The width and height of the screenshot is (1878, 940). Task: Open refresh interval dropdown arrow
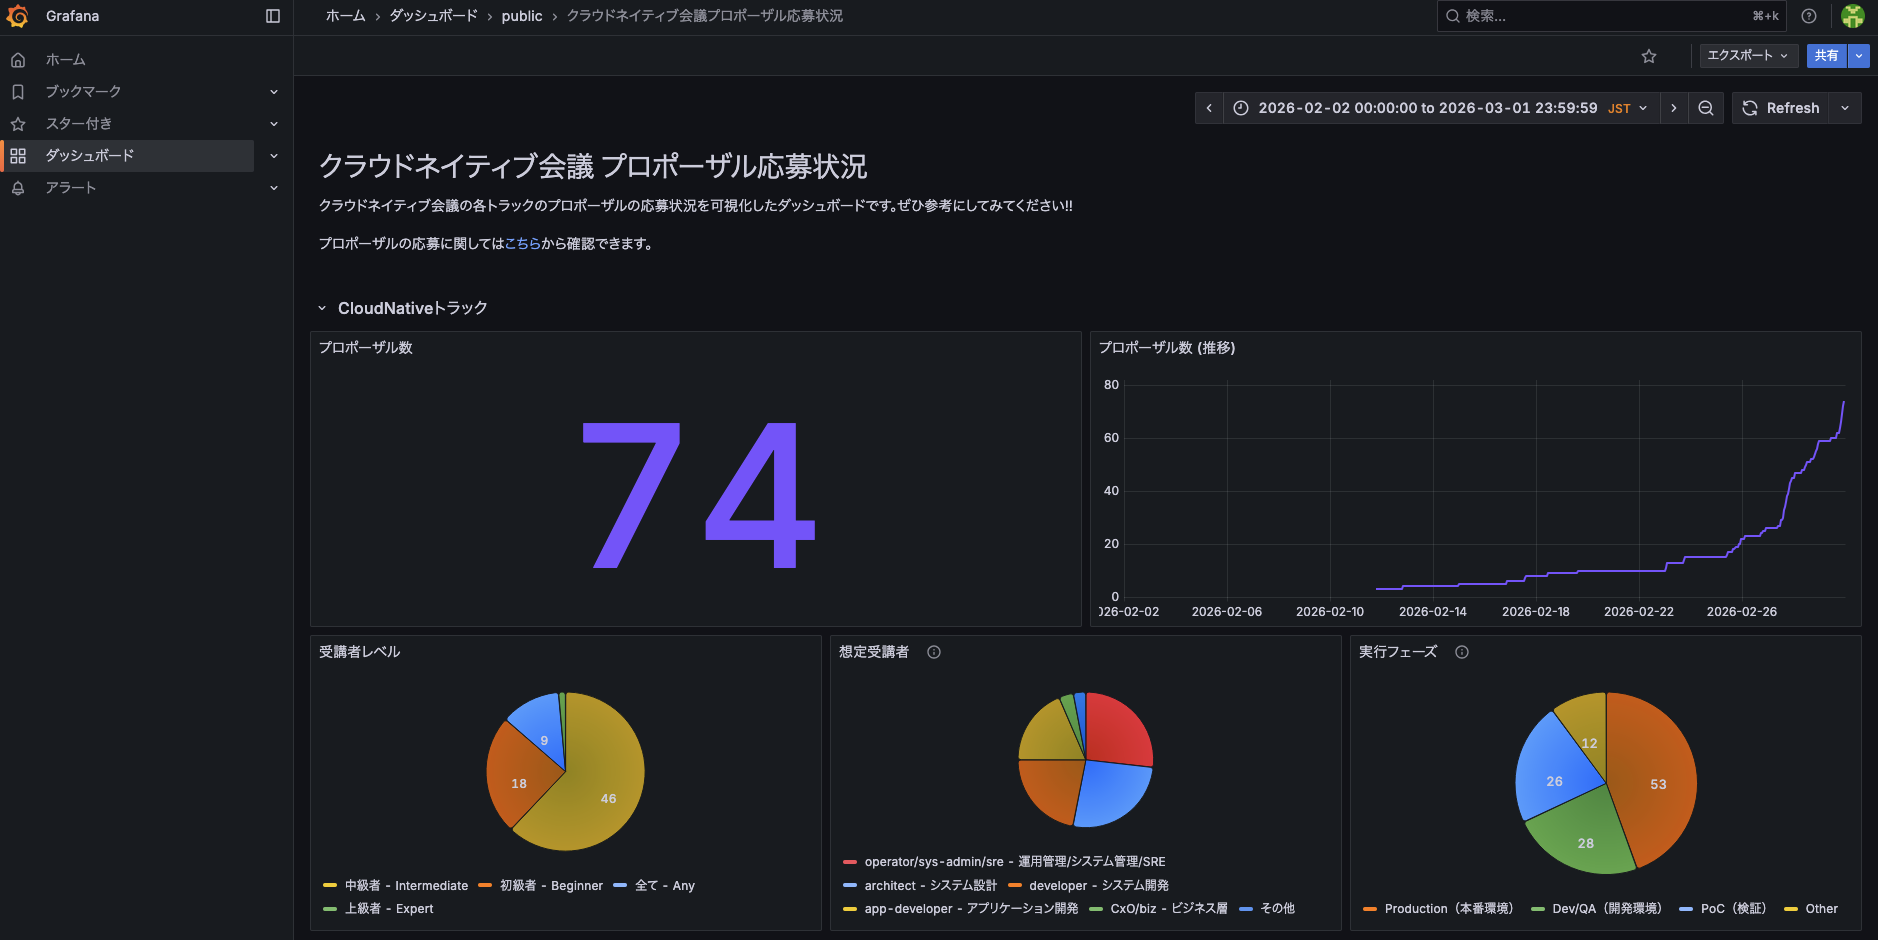click(x=1845, y=108)
